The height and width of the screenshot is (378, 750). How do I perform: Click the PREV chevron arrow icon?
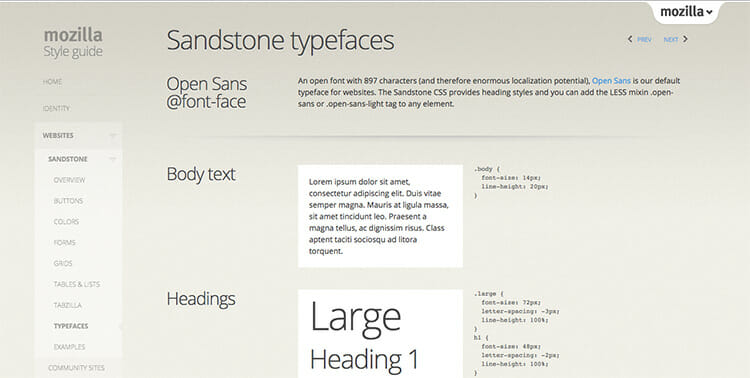(630, 39)
